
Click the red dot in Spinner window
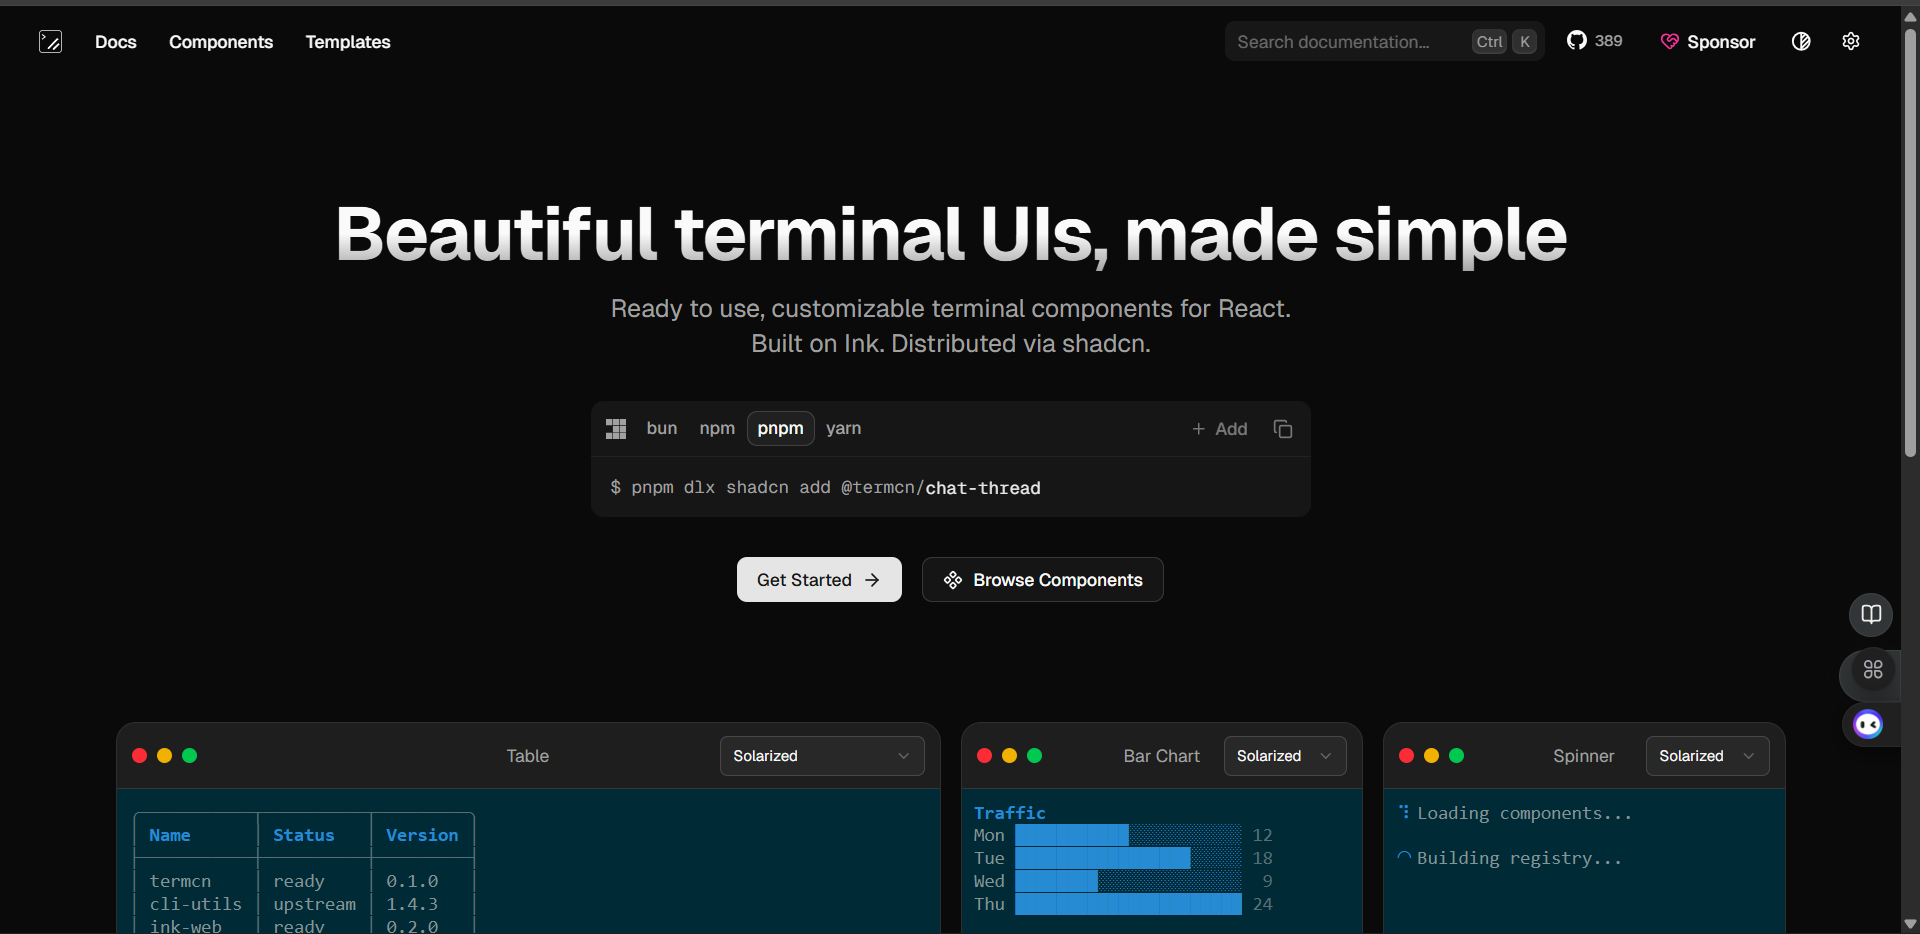pyautogui.click(x=1406, y=756)
